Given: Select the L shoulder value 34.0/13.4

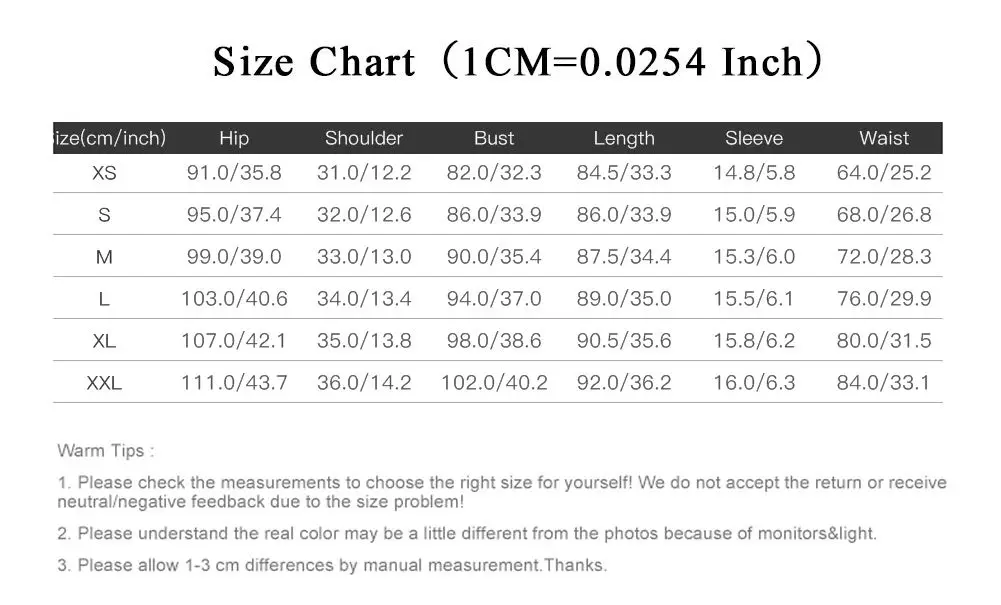Looking at the screenshot, I should pos(364,299).
